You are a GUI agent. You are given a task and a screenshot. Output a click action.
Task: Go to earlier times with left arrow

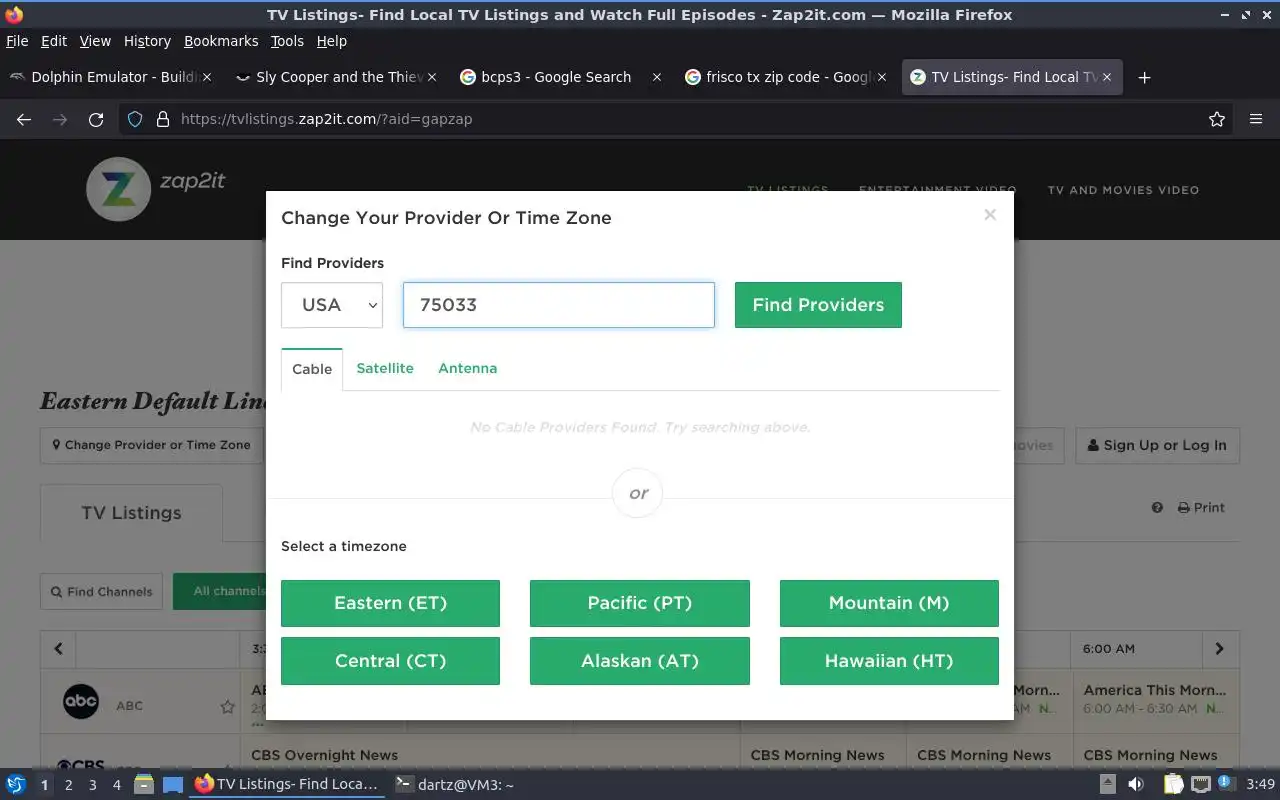58,649
